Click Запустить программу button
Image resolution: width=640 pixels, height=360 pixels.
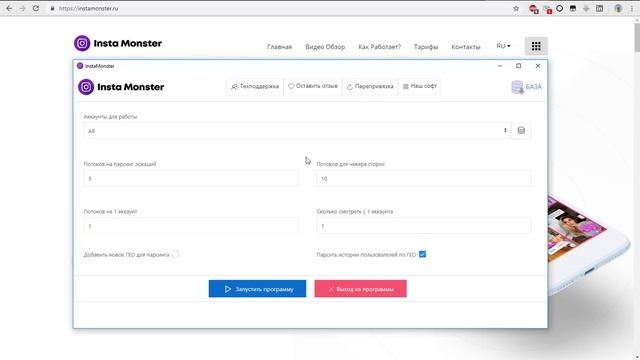(257, 289)
